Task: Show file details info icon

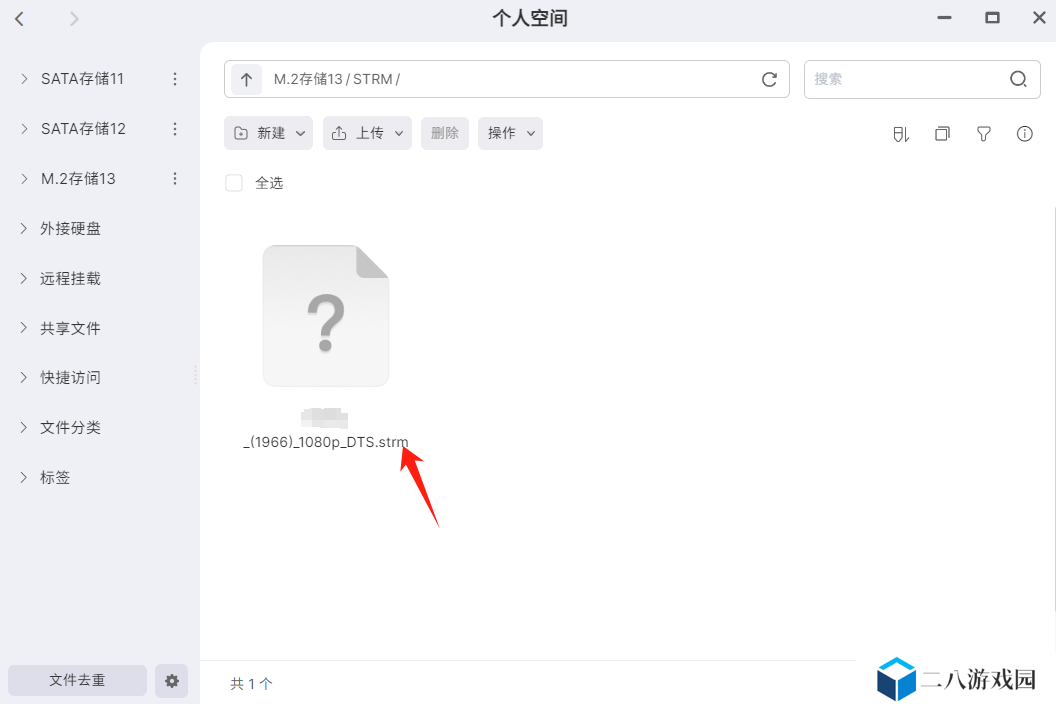Action: 1024,134
